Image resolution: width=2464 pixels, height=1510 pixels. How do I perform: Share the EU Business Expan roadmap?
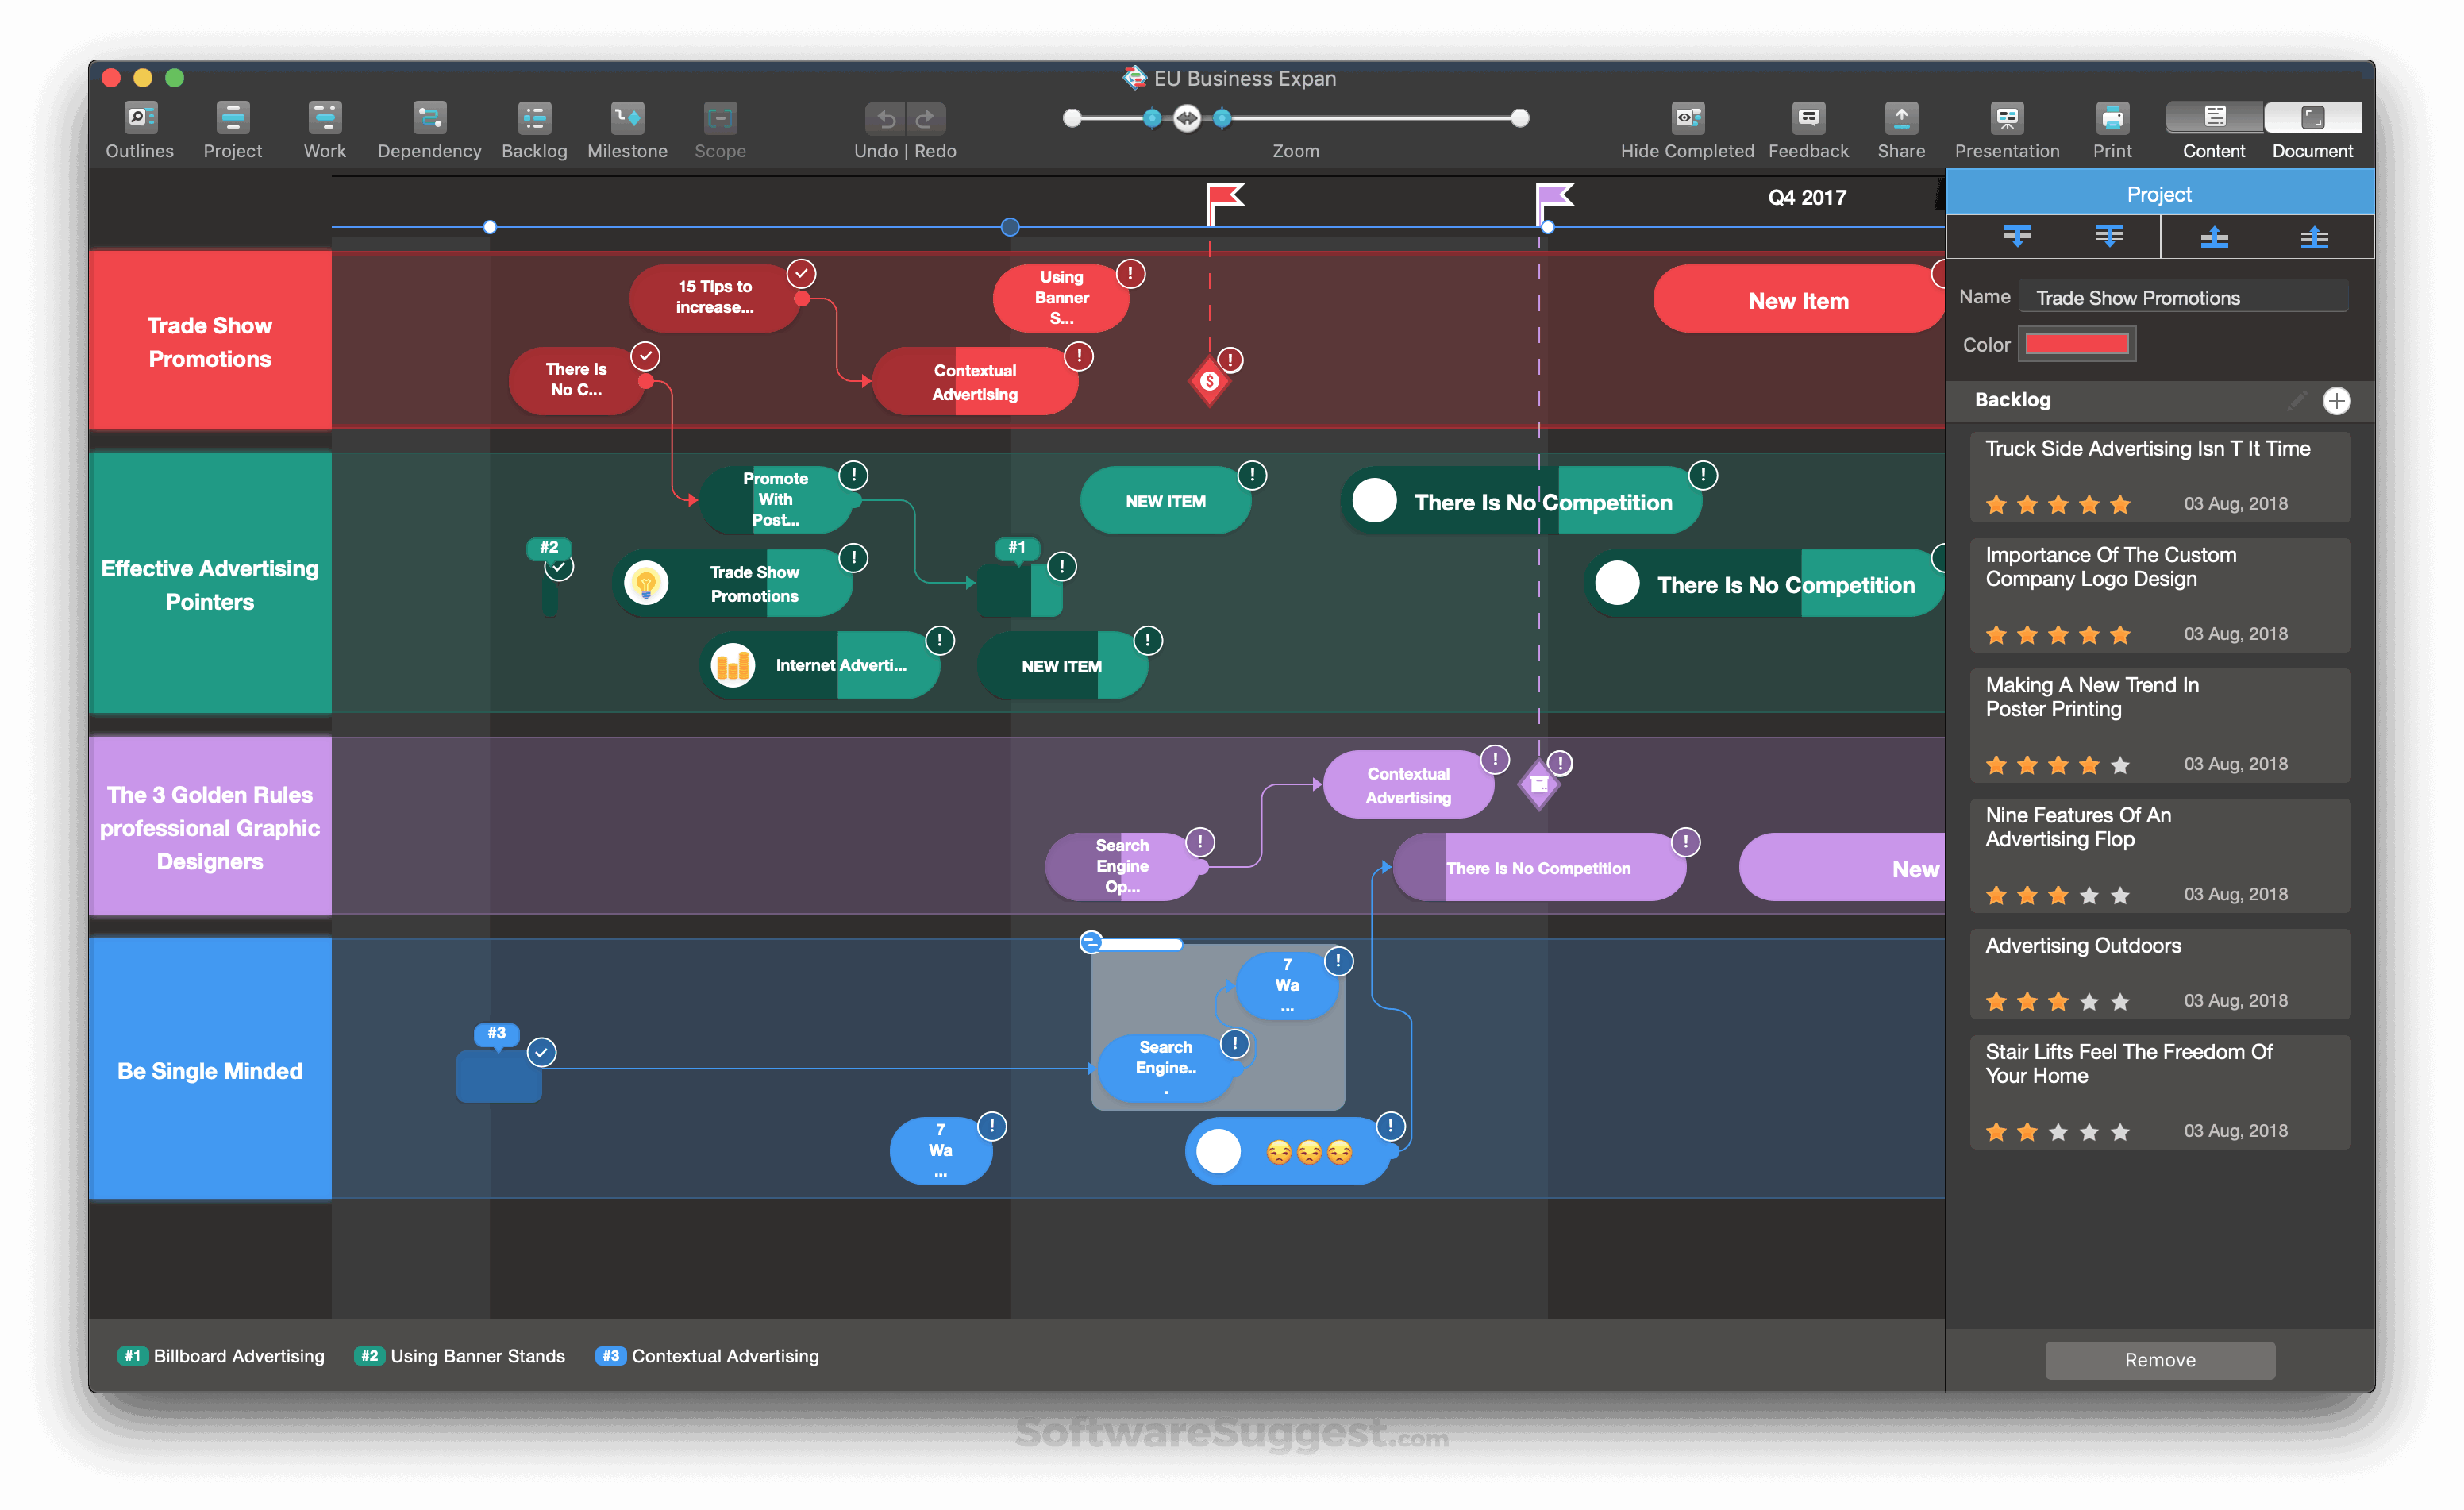[1900, 128]
